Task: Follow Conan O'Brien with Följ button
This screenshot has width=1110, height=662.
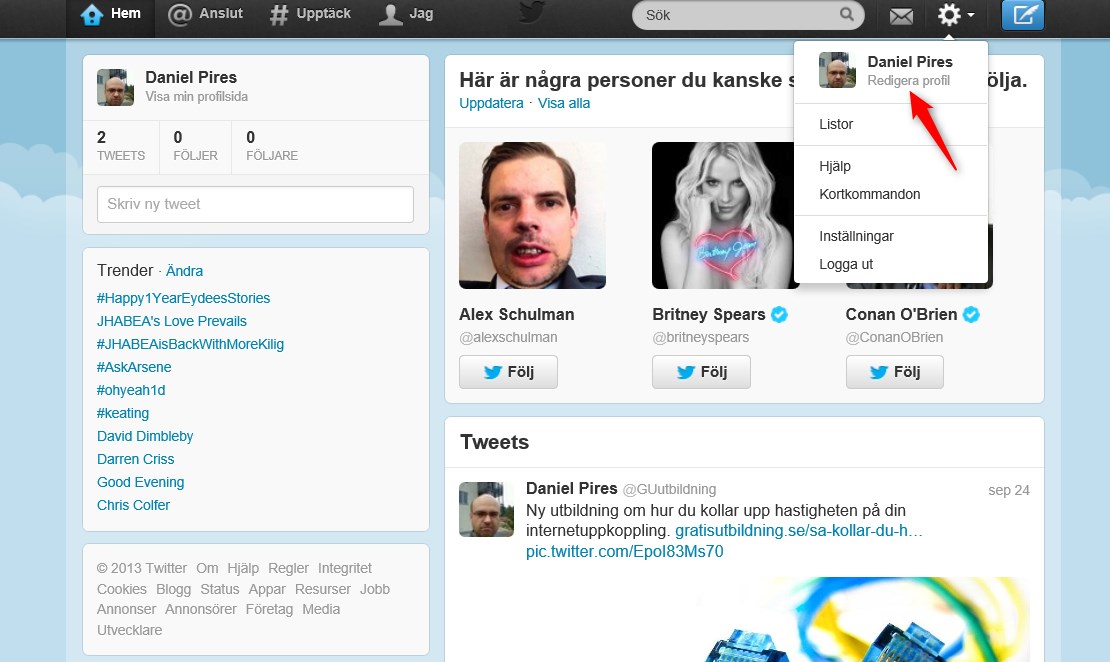Action: pyautogui.click(x=894, y=372)
